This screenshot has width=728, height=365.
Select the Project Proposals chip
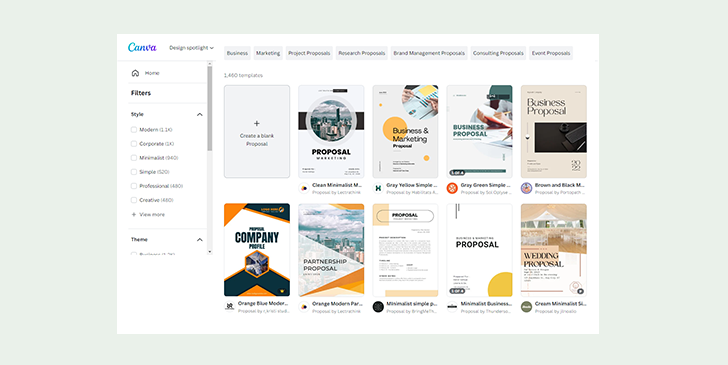coord(309,53)
